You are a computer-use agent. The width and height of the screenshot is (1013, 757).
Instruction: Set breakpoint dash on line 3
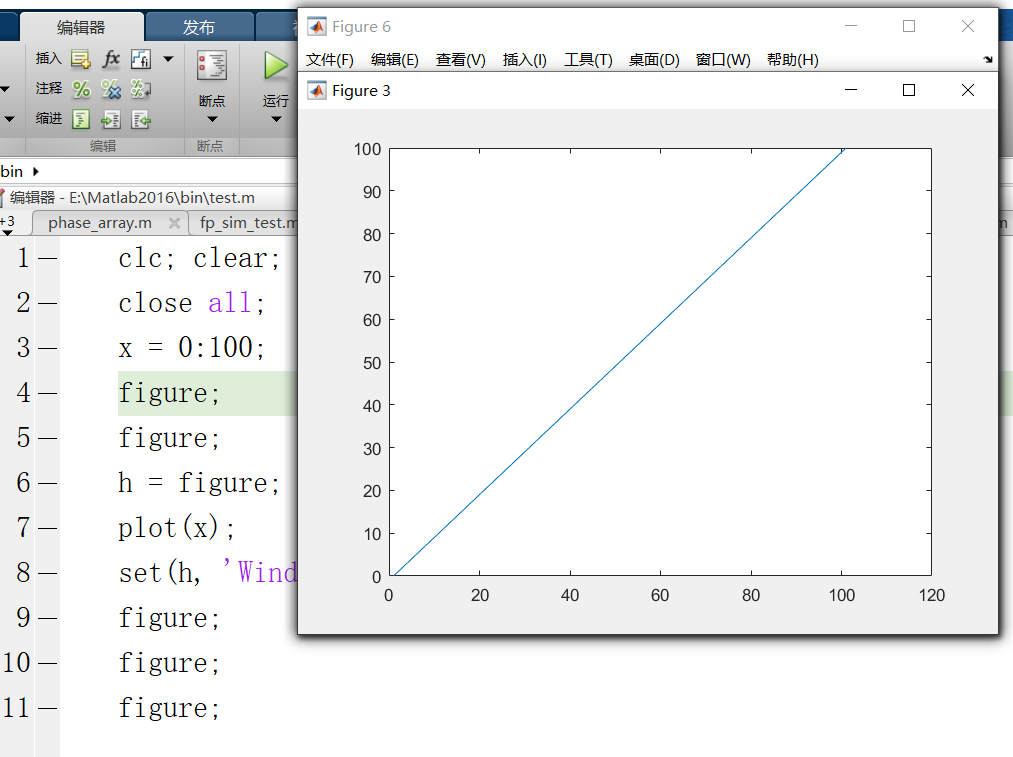(x=48, y=348)
